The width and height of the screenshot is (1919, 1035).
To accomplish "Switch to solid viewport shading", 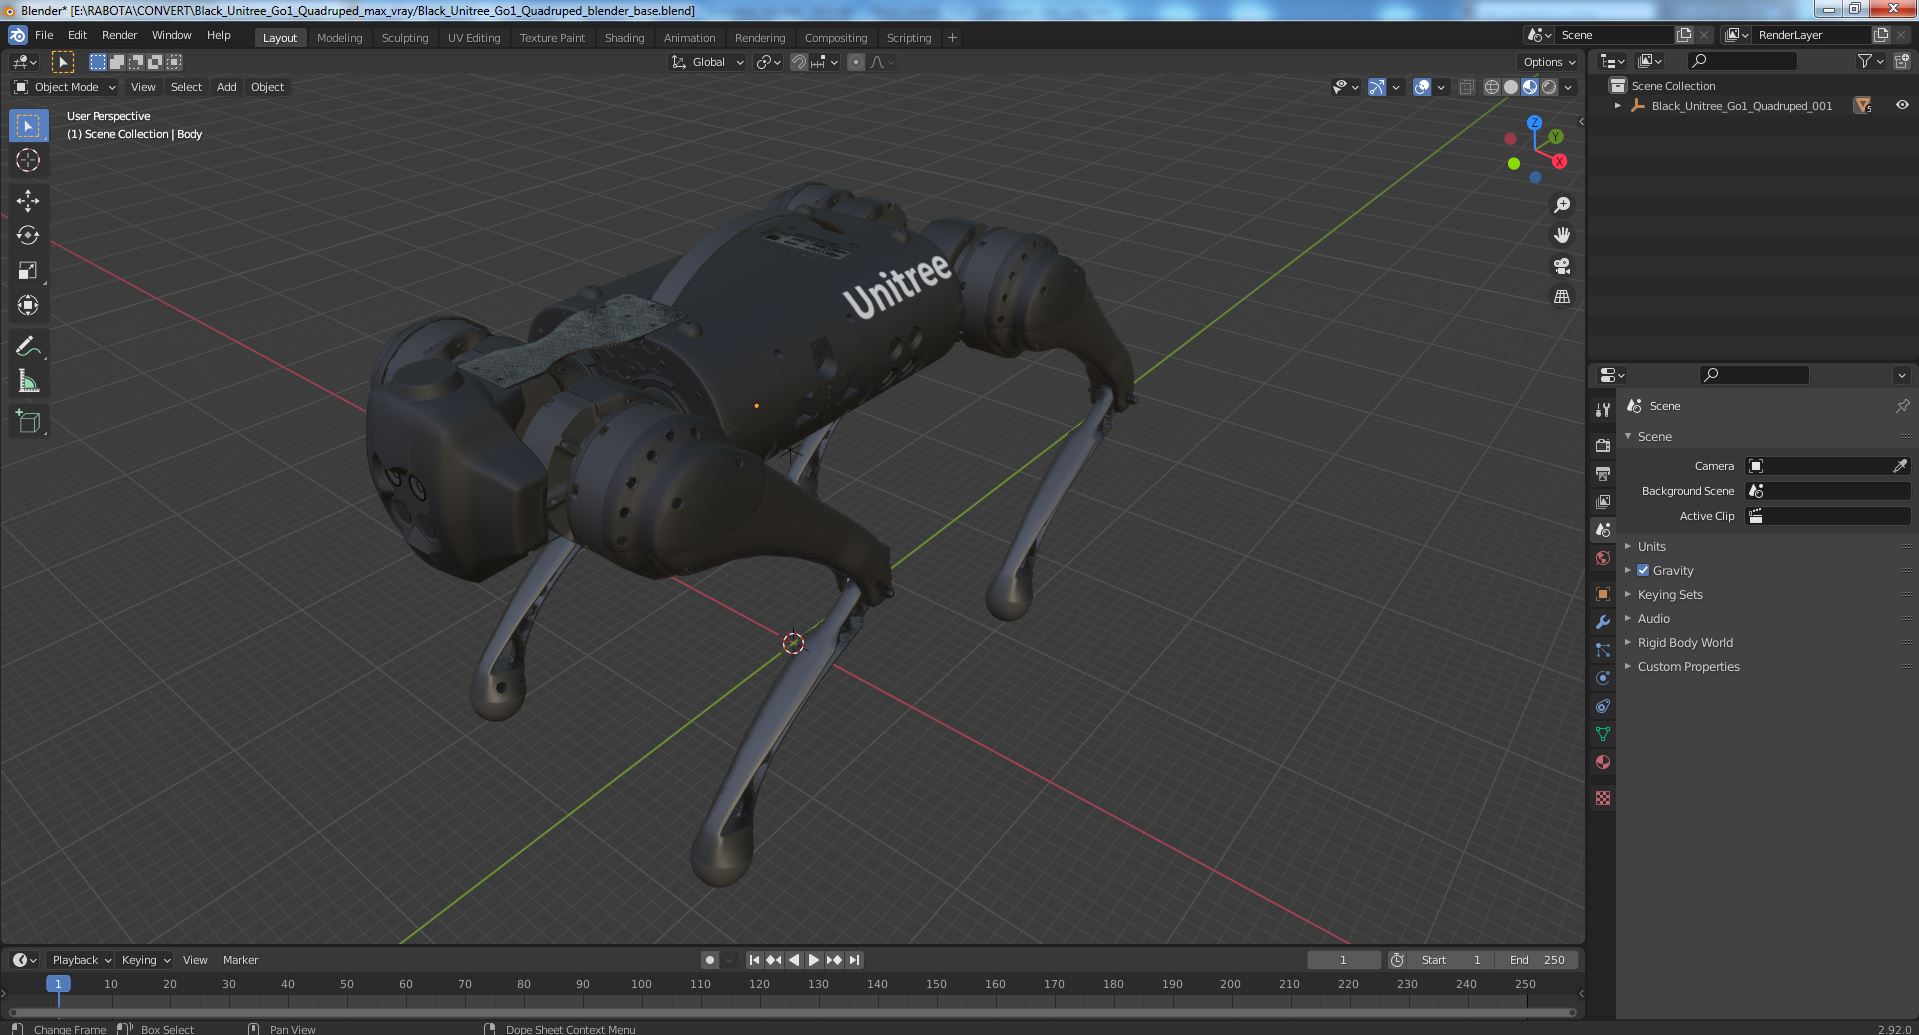I will [x=1510, y=87].
